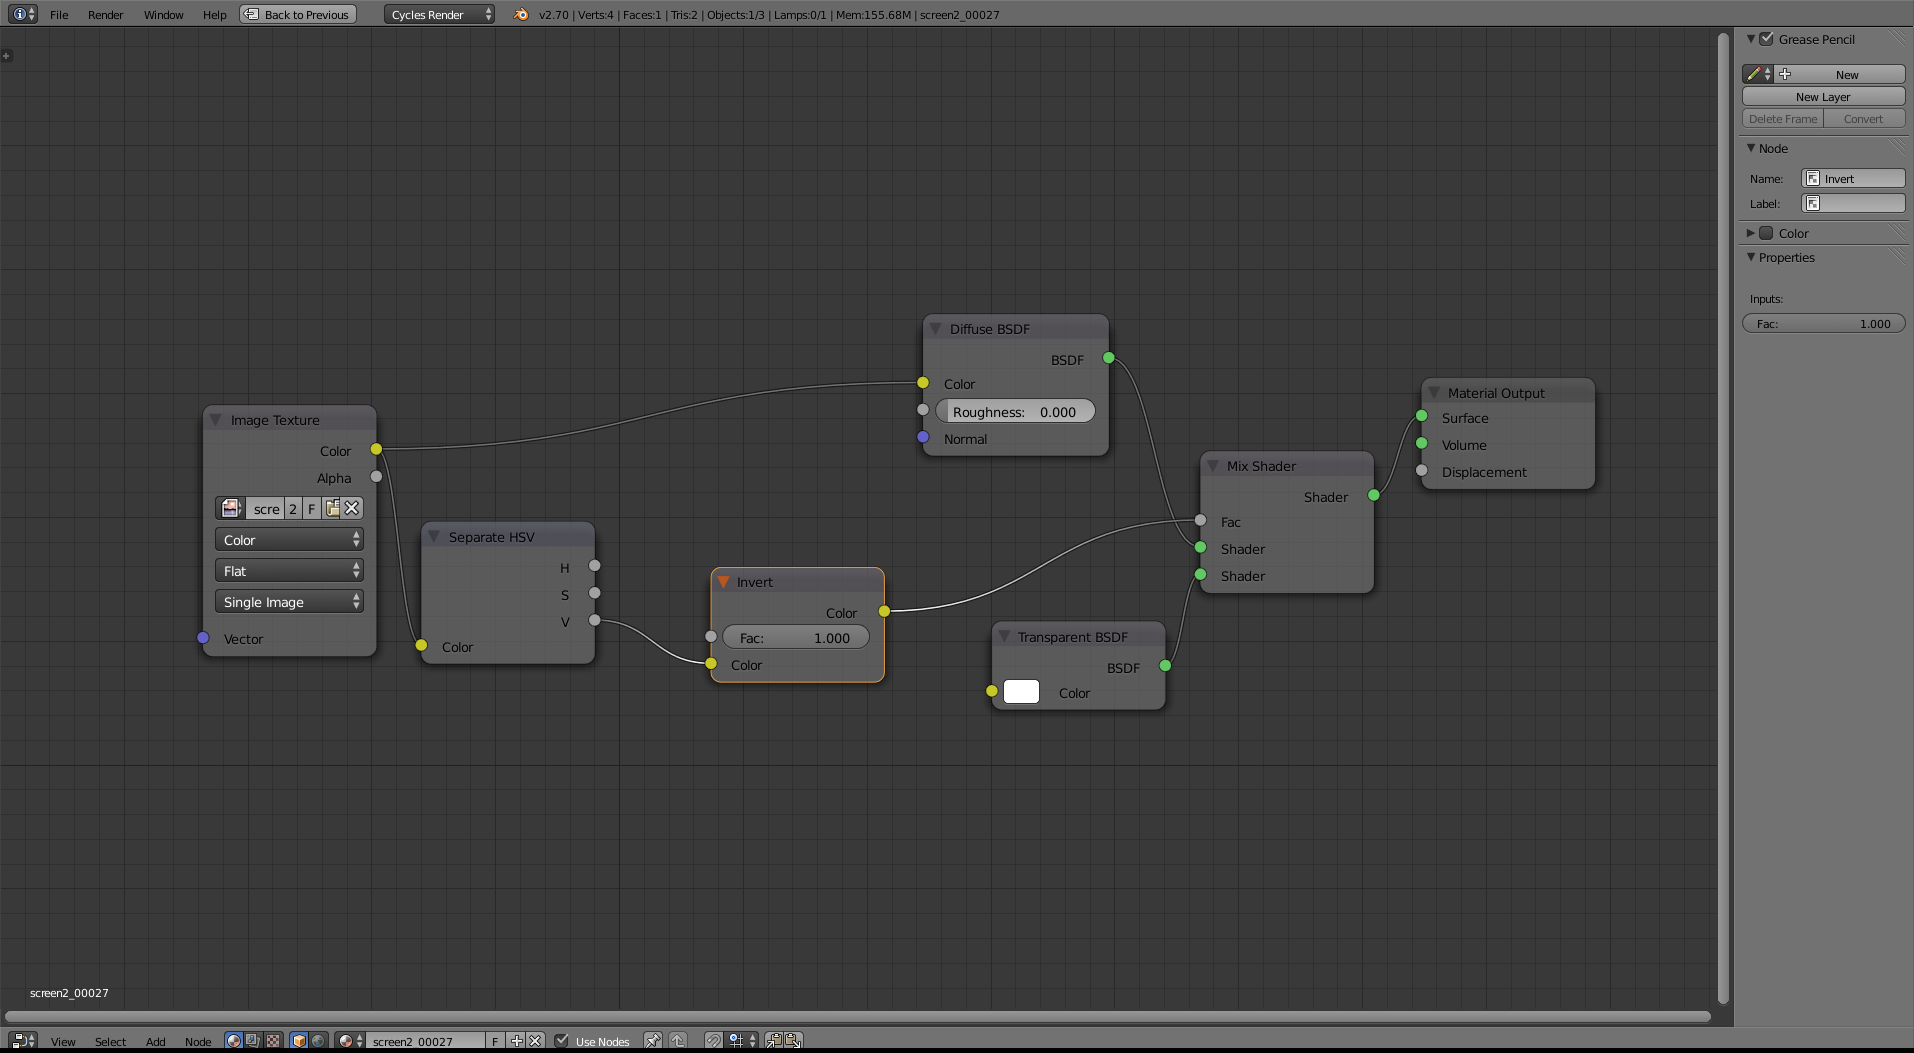Enable the custom Color checkbox in node panel
Screen dimensions: 1914x1053
point(1766,233)
